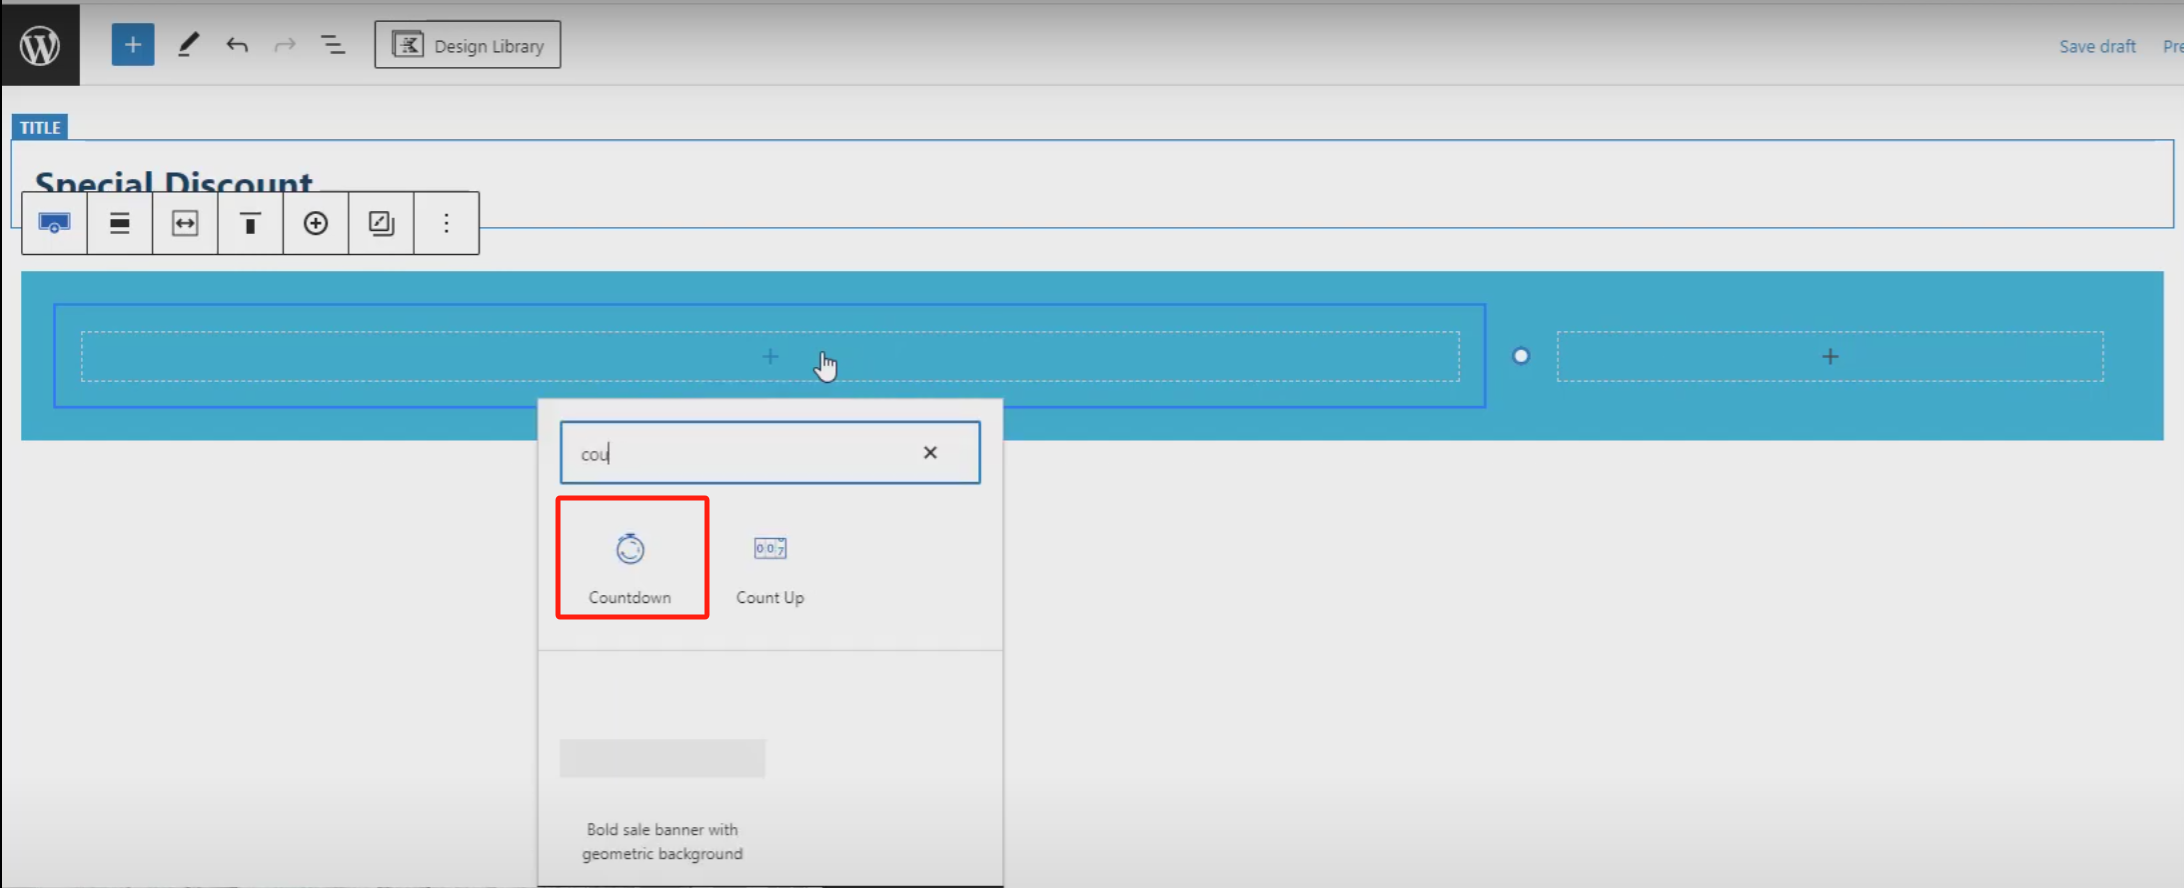Click the Save draft link
Viewport: 2184px width, 888px height.
click(2097, 46)
